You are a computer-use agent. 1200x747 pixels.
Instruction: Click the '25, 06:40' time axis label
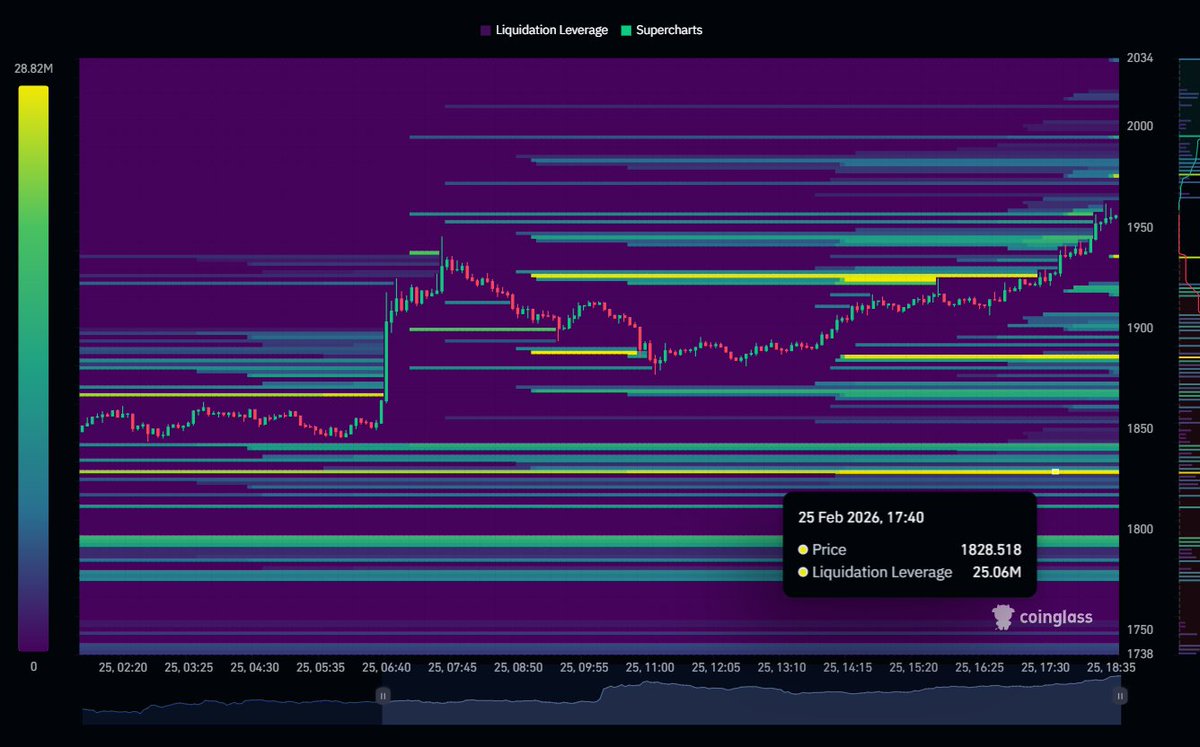386,666
